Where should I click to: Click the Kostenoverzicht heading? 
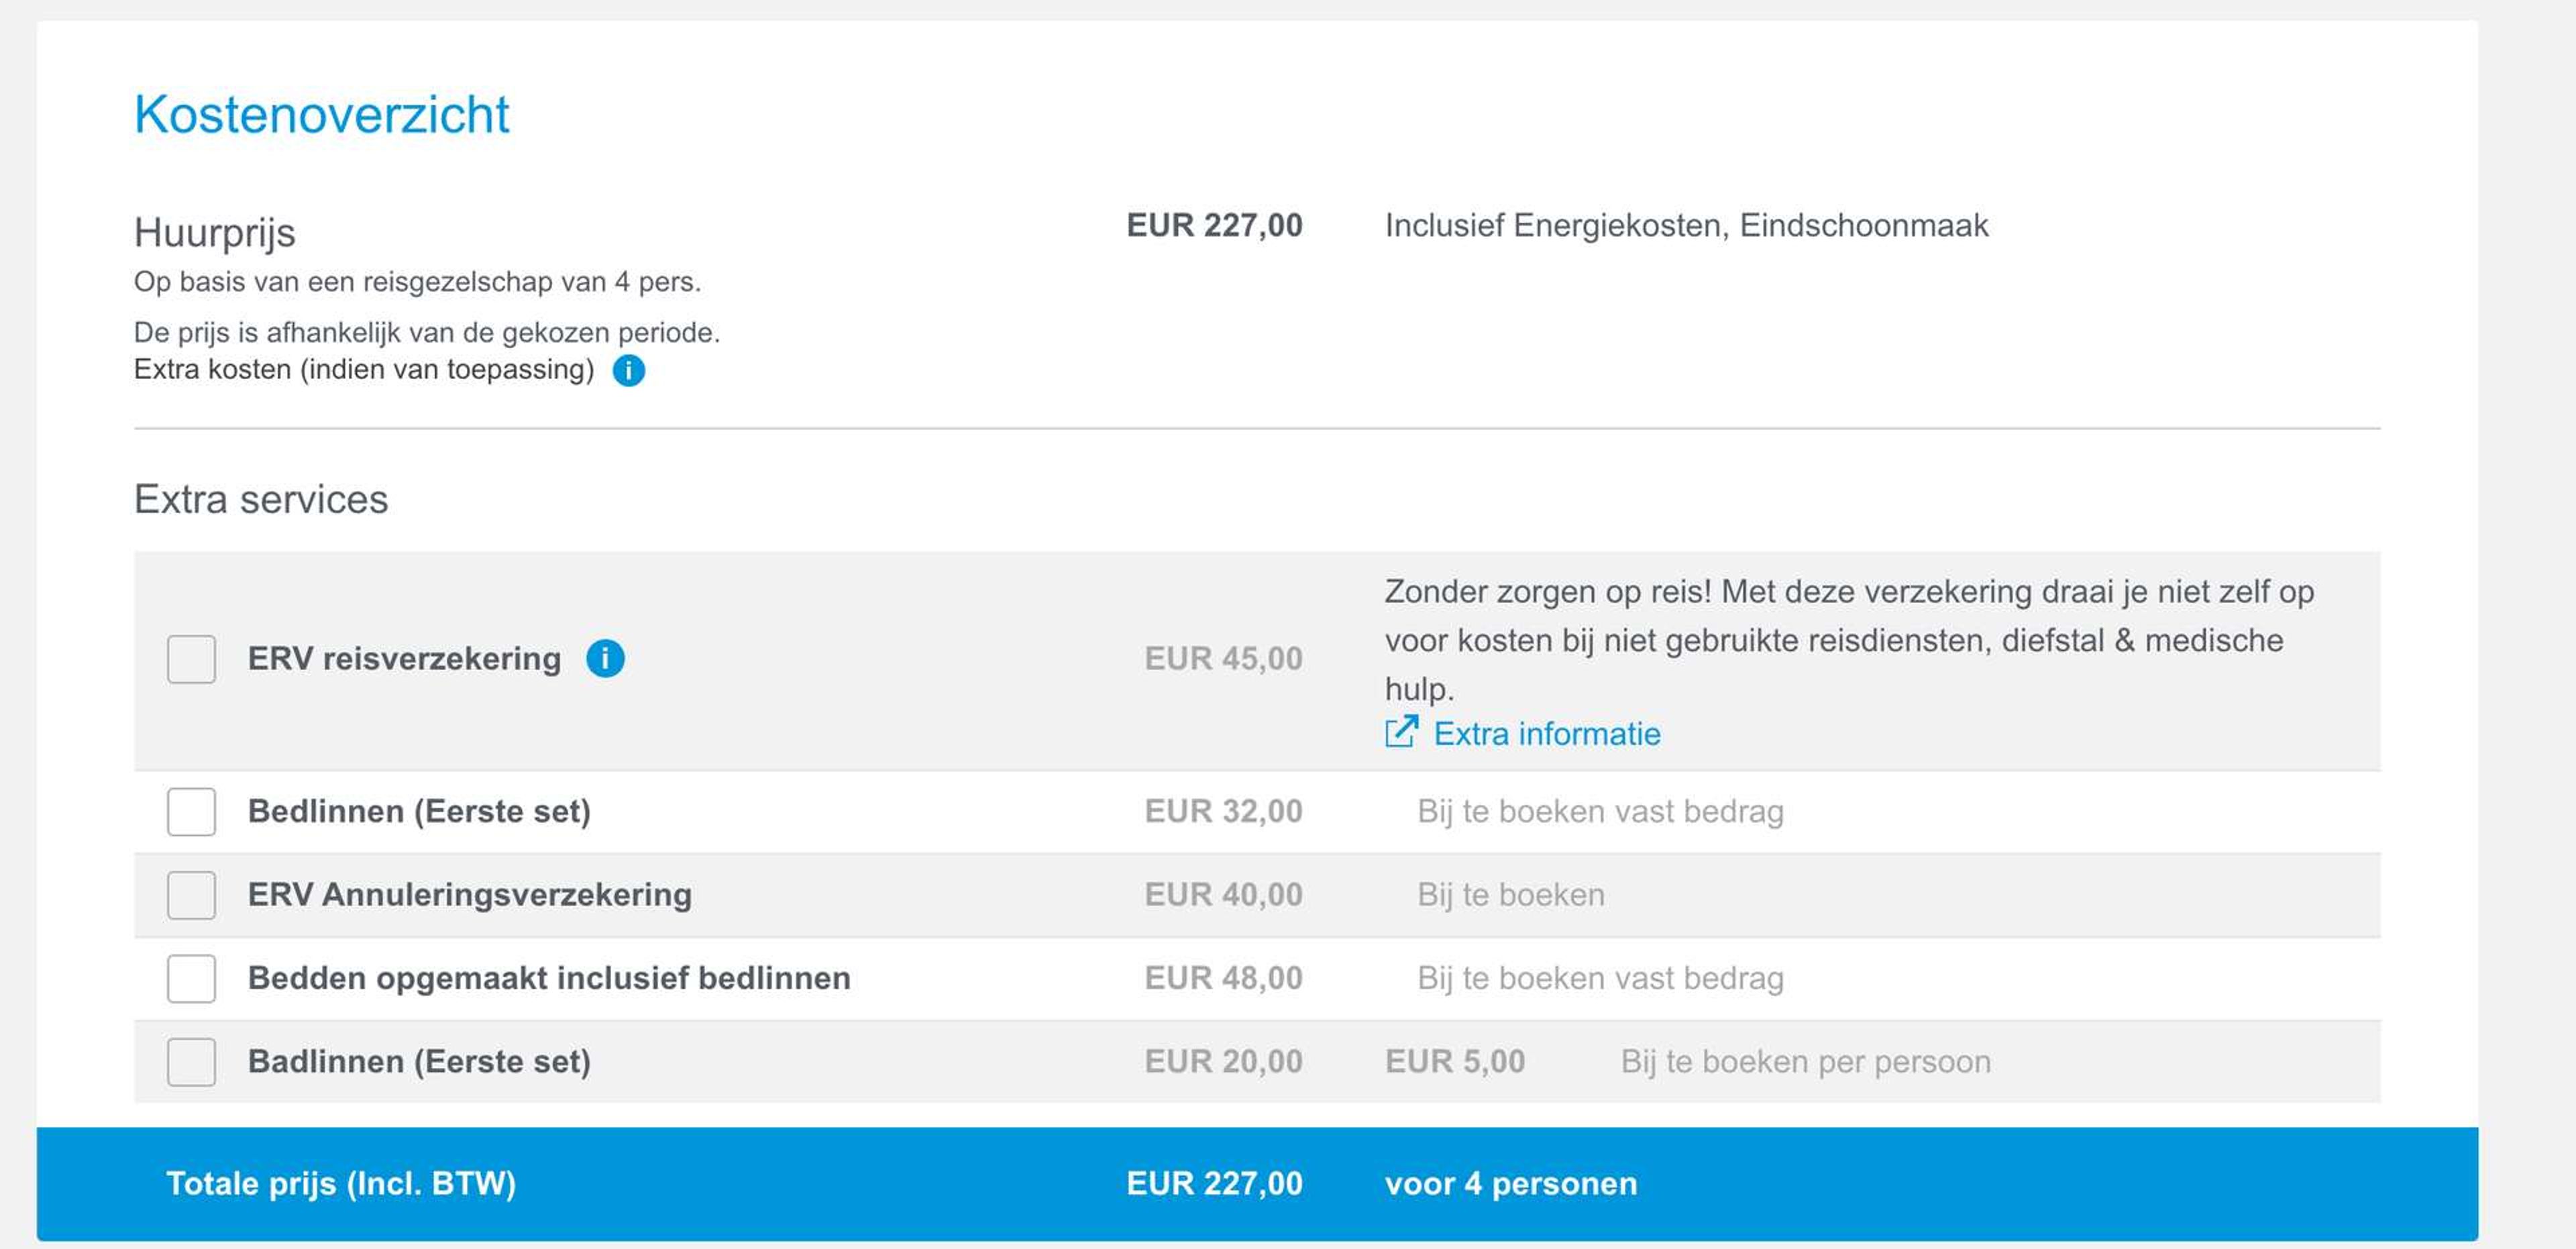(321, 115)
